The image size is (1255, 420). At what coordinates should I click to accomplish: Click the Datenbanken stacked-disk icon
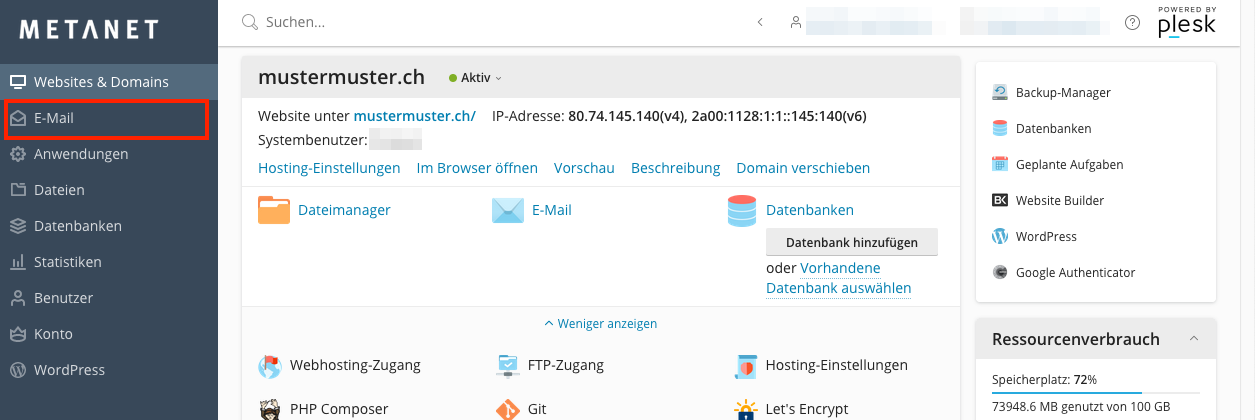coord(742,210)
